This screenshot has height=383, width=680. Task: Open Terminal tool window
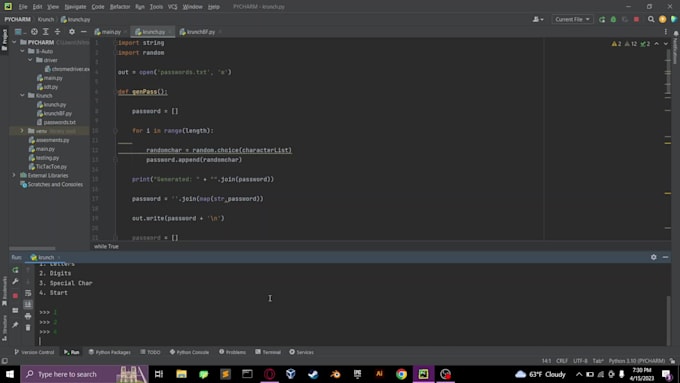pyautogui.click(x=268, y=352)
